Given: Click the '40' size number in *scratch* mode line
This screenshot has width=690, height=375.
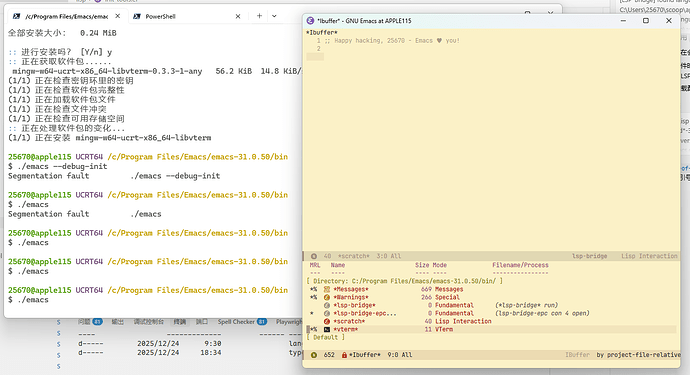Looking at the screenshot, I should tap(327, 256).
